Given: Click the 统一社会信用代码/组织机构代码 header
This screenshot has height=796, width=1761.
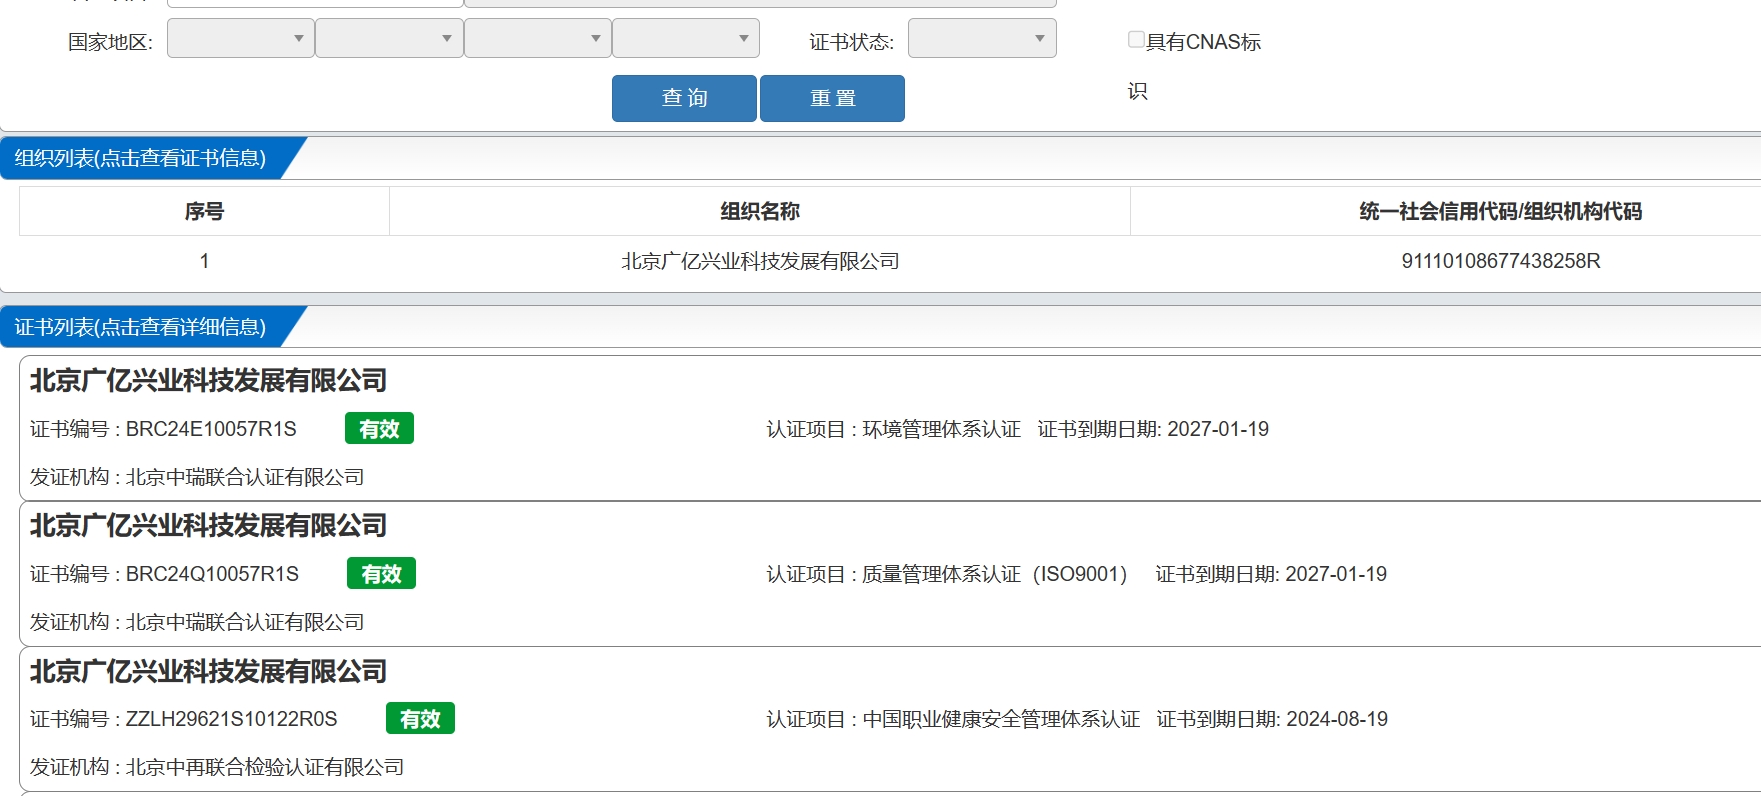Looking at the screenshot, I should tap(1500, 211).
